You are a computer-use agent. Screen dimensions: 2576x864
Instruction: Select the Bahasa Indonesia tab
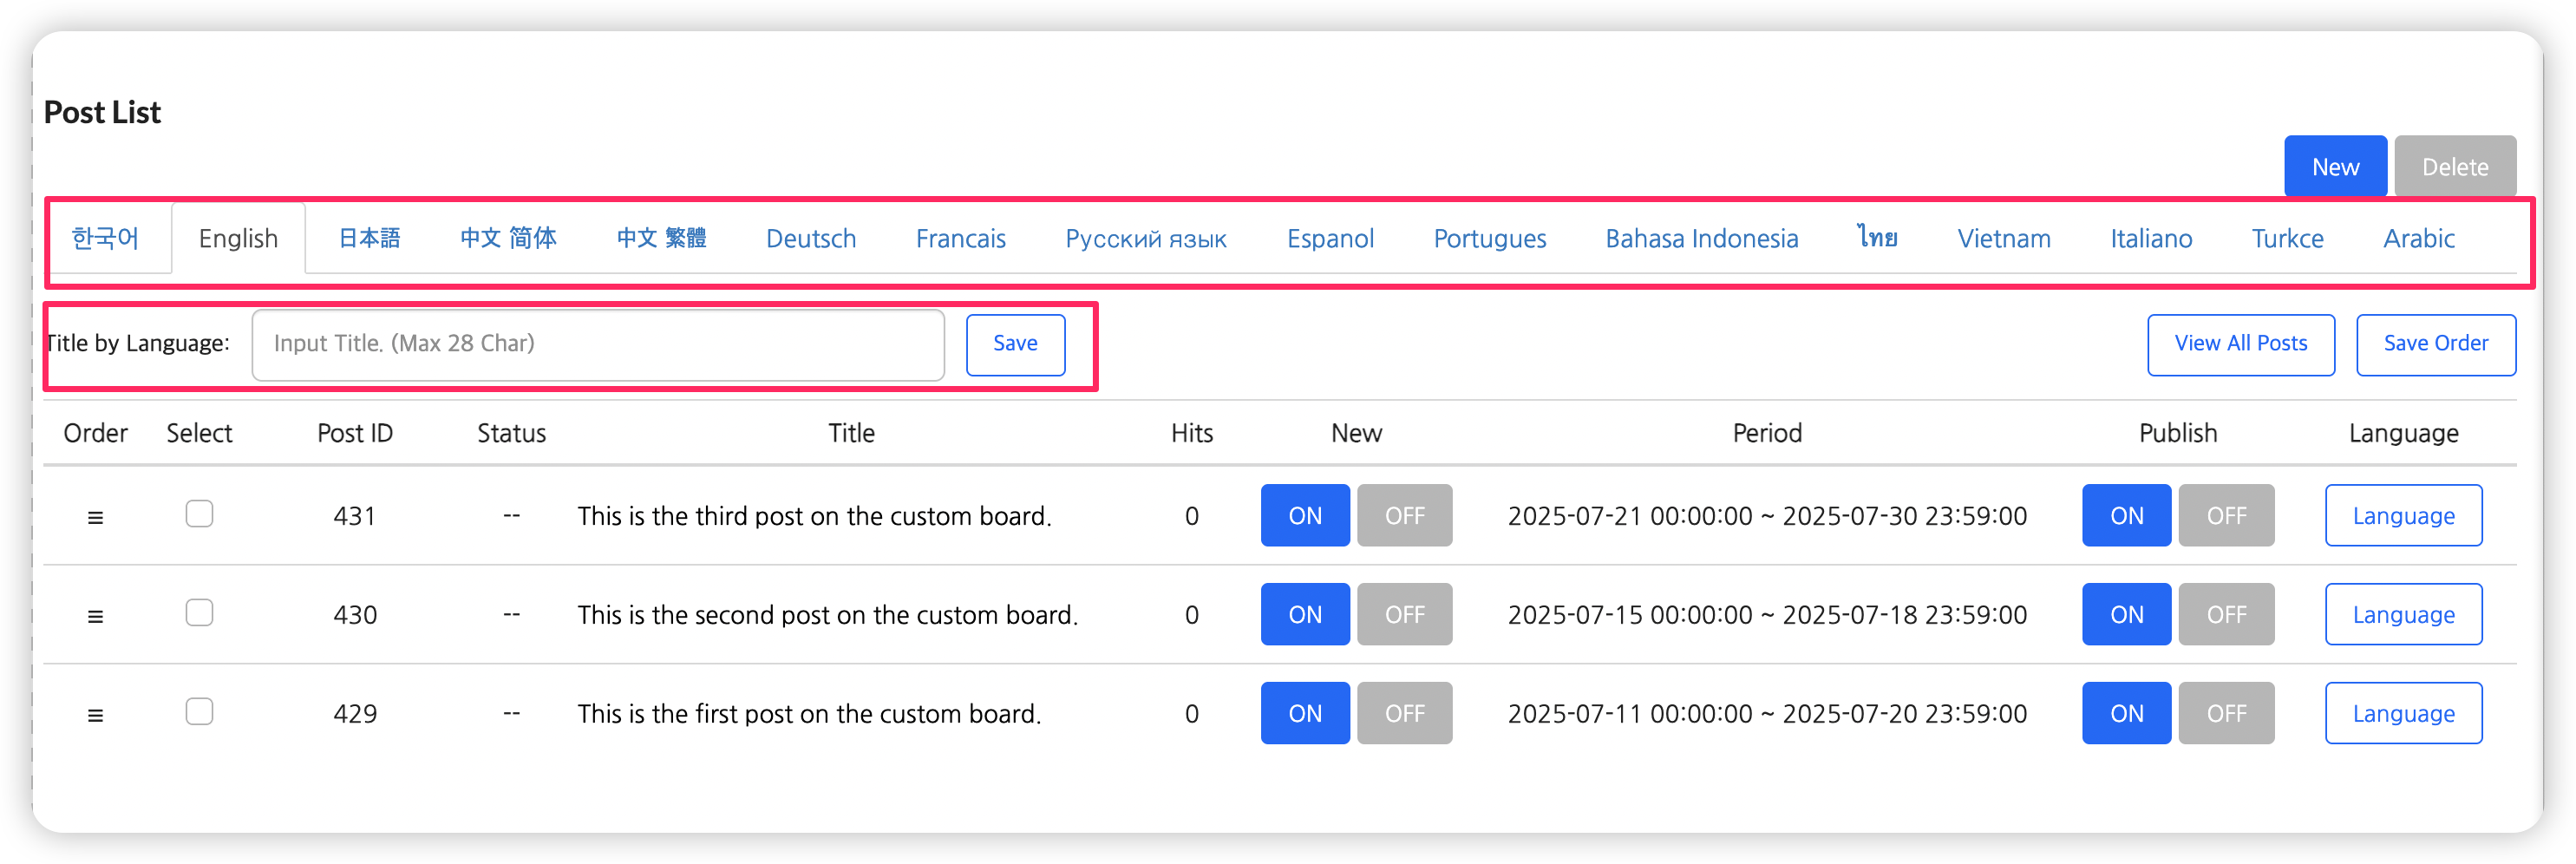[x=1701, y=239]
